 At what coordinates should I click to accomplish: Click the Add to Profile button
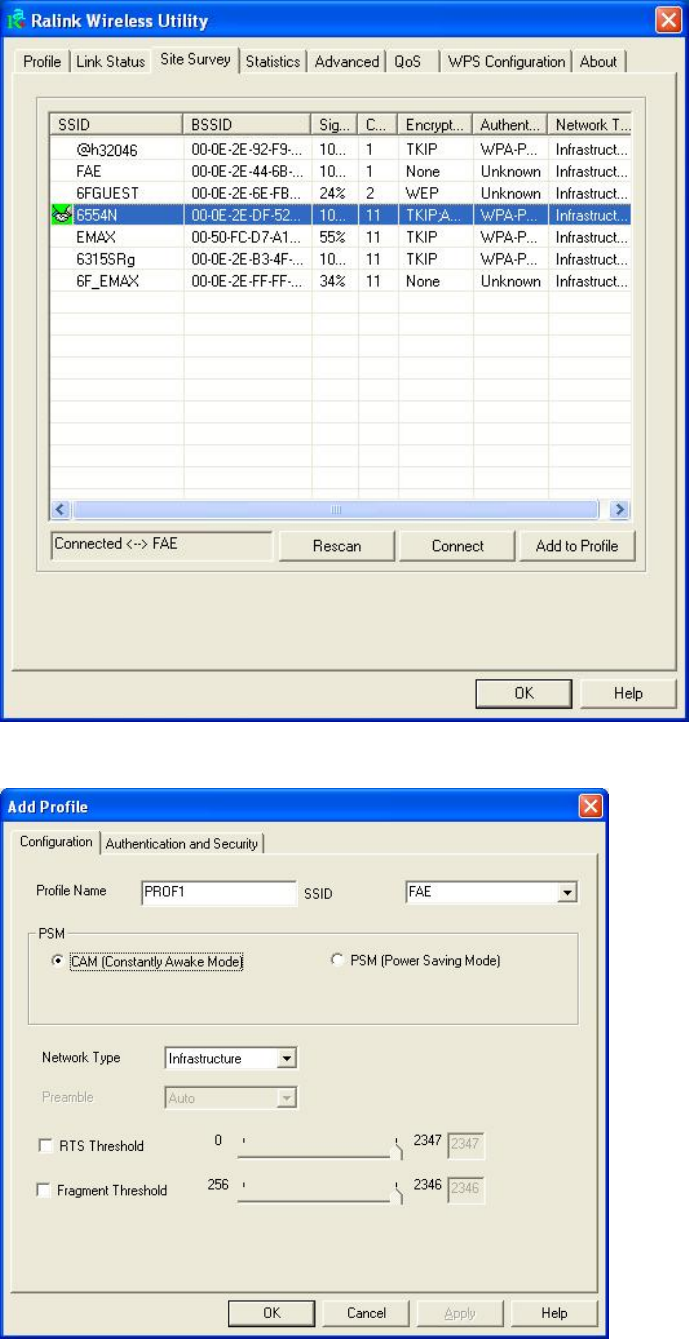click(x=577, y=546)
